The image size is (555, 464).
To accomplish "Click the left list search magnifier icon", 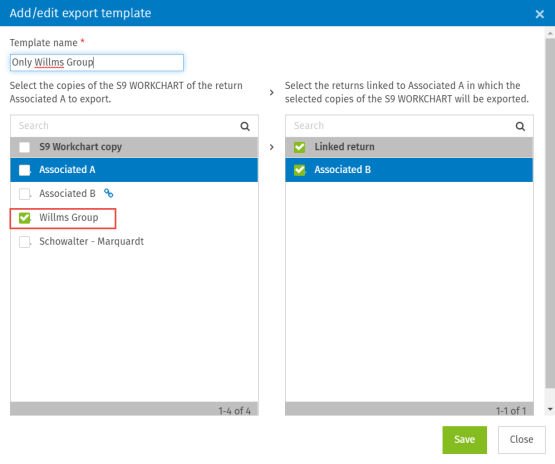I will point(245,126).
